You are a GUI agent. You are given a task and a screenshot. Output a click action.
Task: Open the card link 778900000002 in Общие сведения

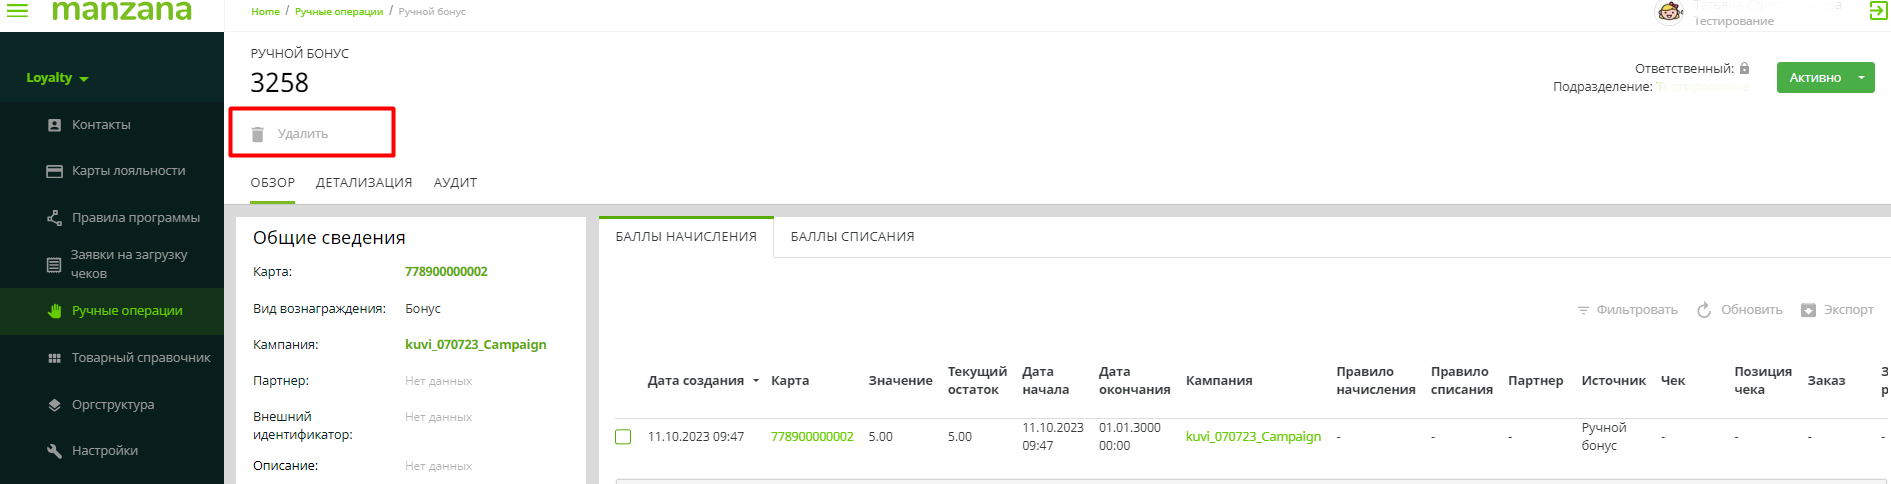[446, 272]
